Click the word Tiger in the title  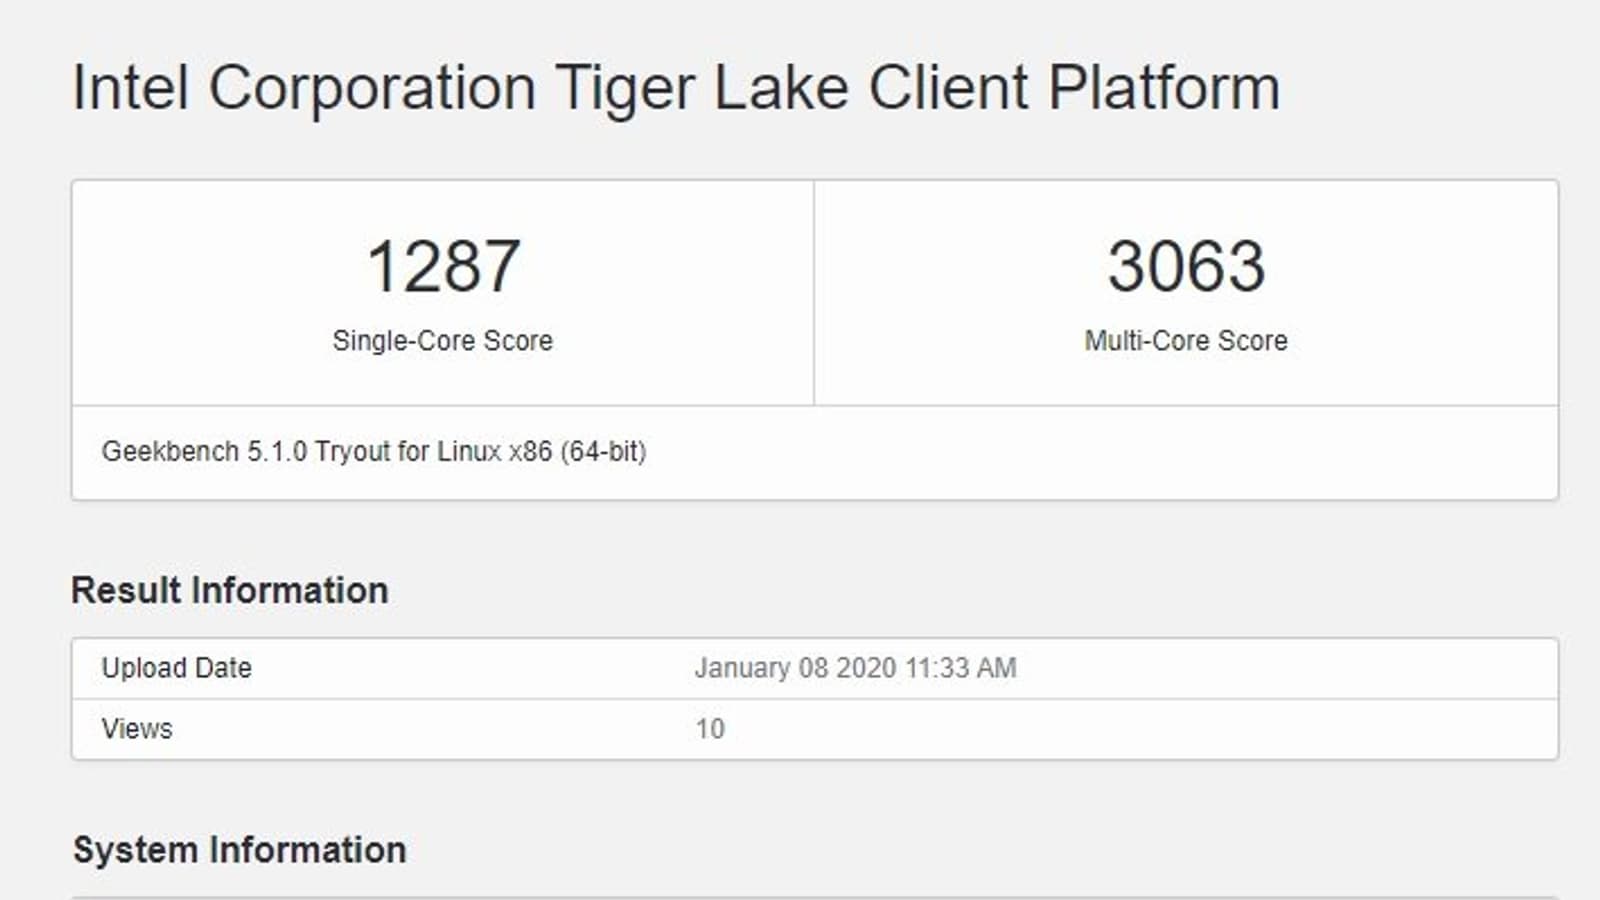[624, 88]
